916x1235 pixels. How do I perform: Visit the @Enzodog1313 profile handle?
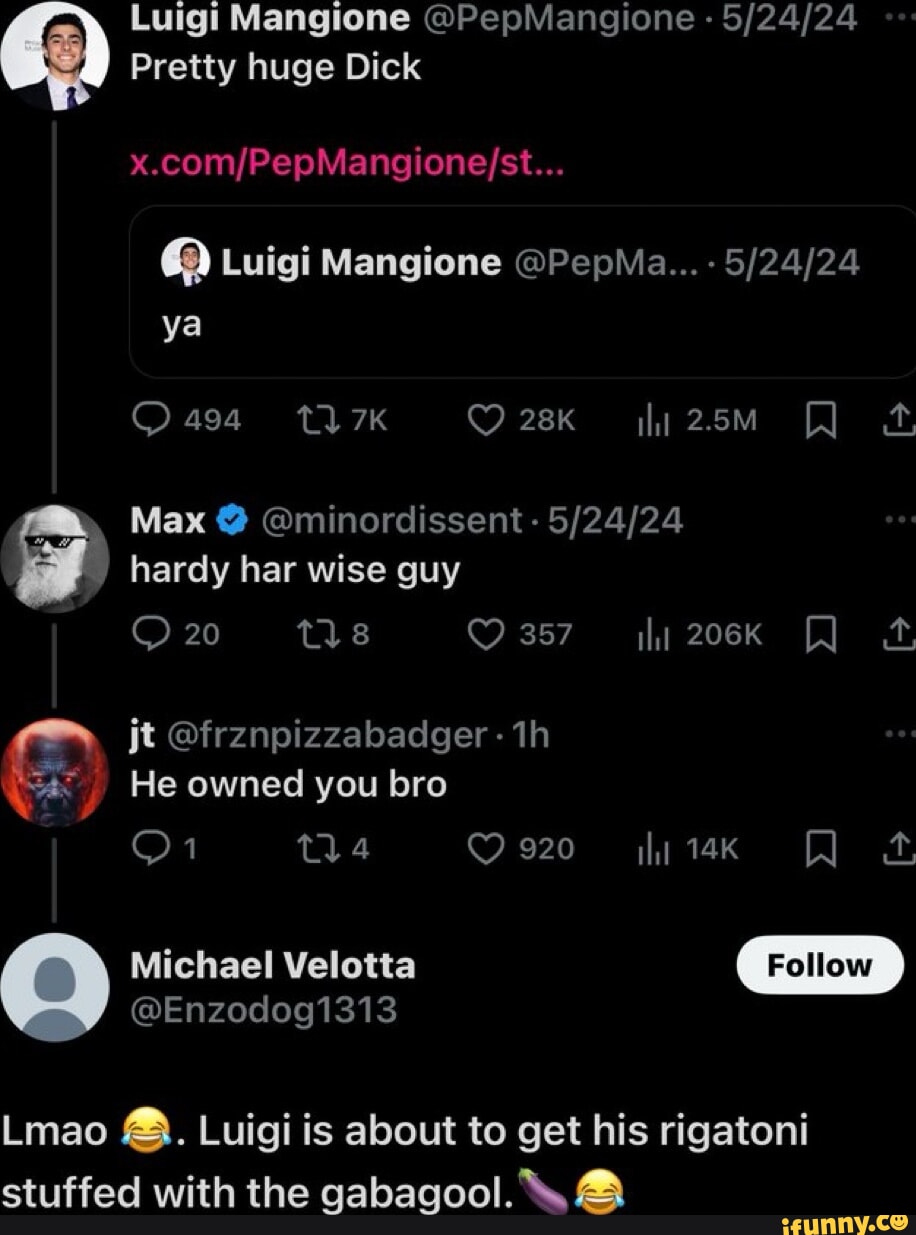tap(264, 1011)
